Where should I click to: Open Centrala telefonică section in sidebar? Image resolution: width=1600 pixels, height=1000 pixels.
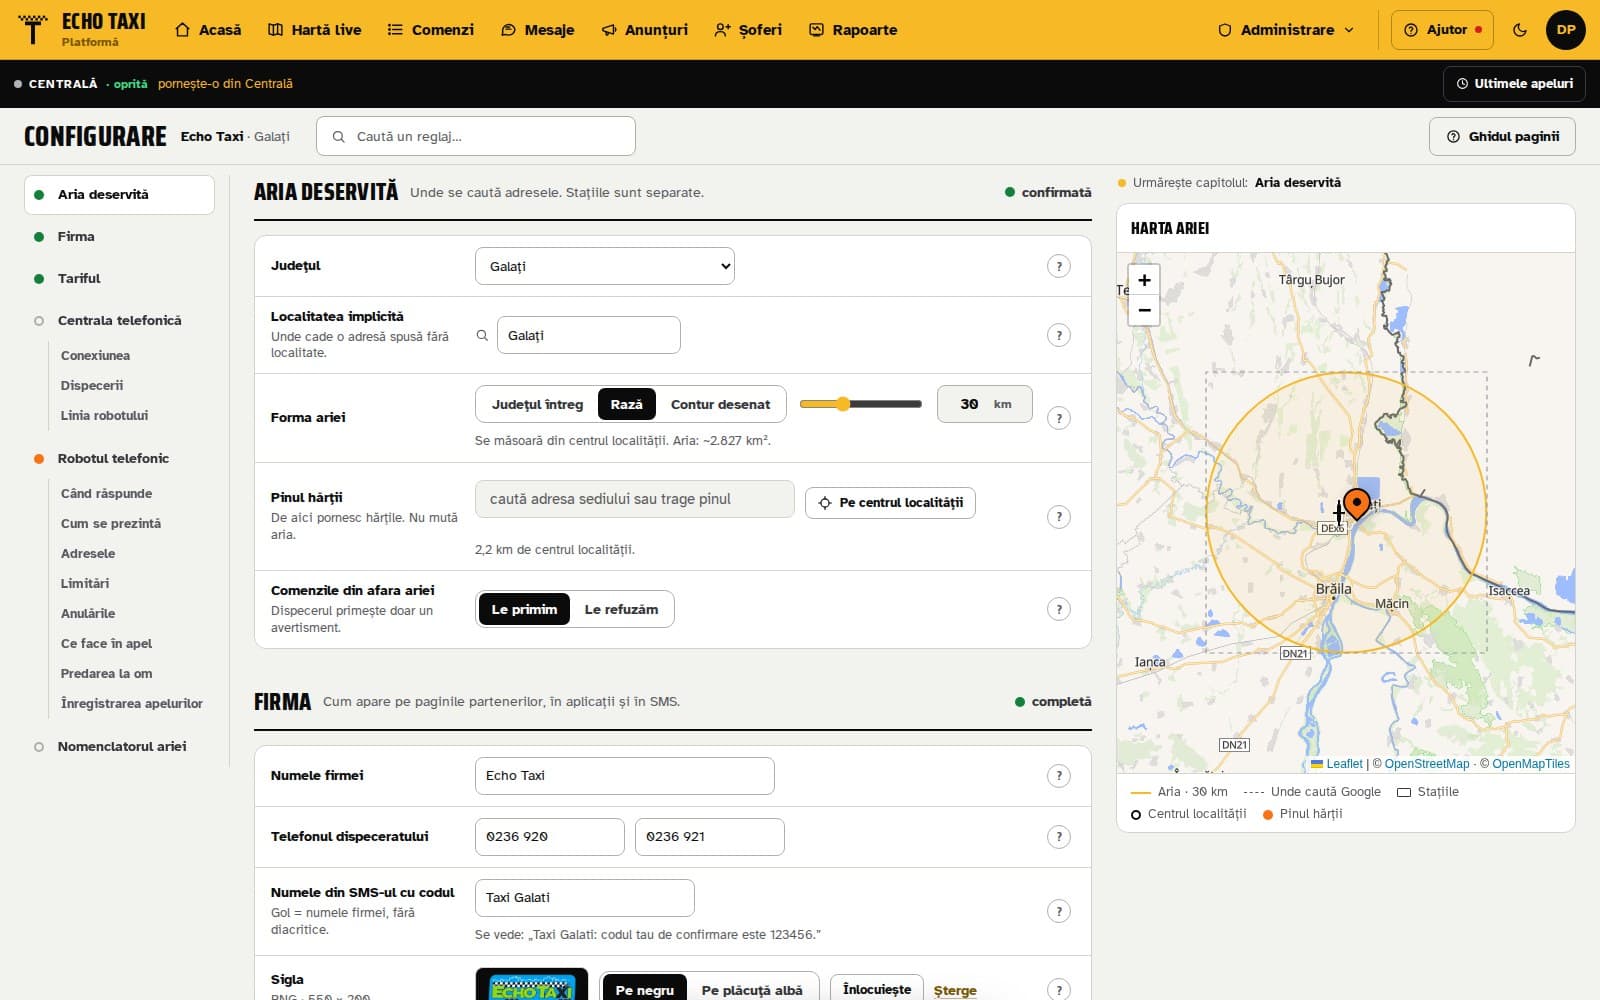tap(119, 320)
